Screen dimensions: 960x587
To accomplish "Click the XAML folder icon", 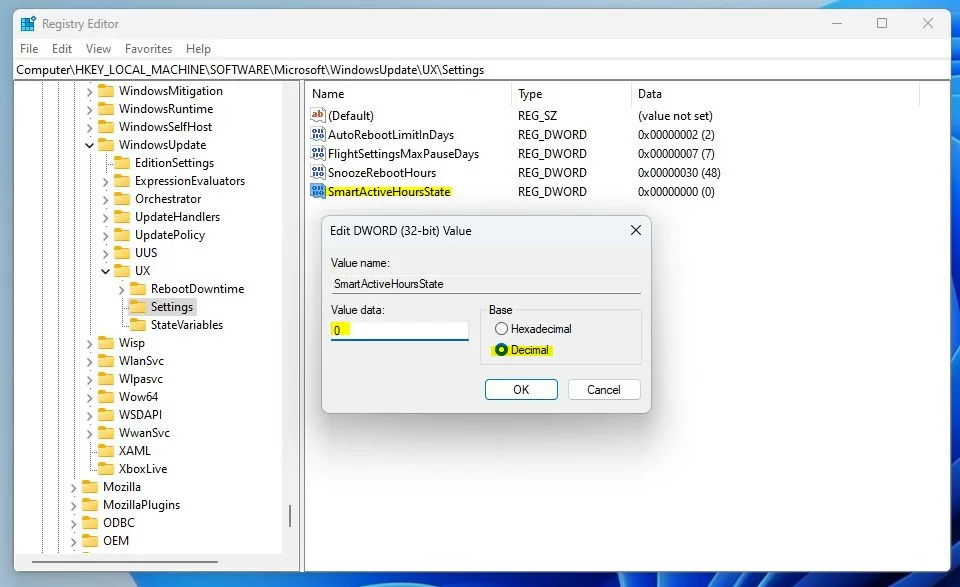I will coord(106,451).
